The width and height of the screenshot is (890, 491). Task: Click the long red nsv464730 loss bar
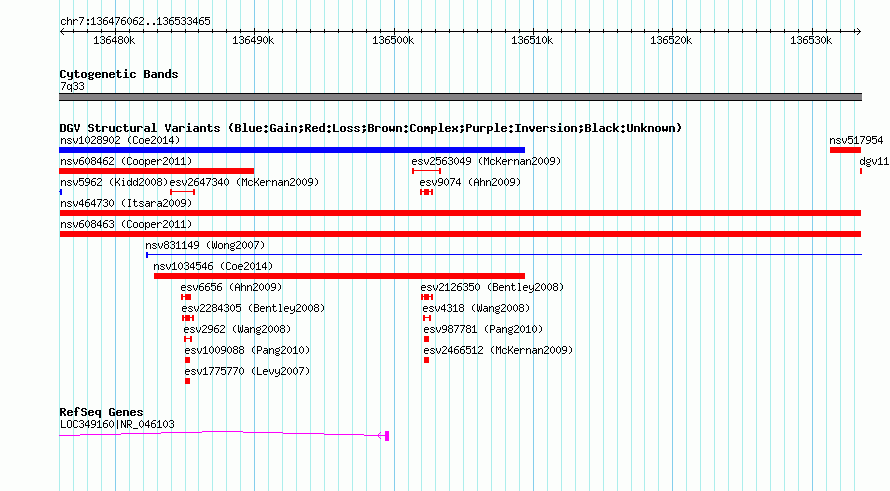coord(460,213)
